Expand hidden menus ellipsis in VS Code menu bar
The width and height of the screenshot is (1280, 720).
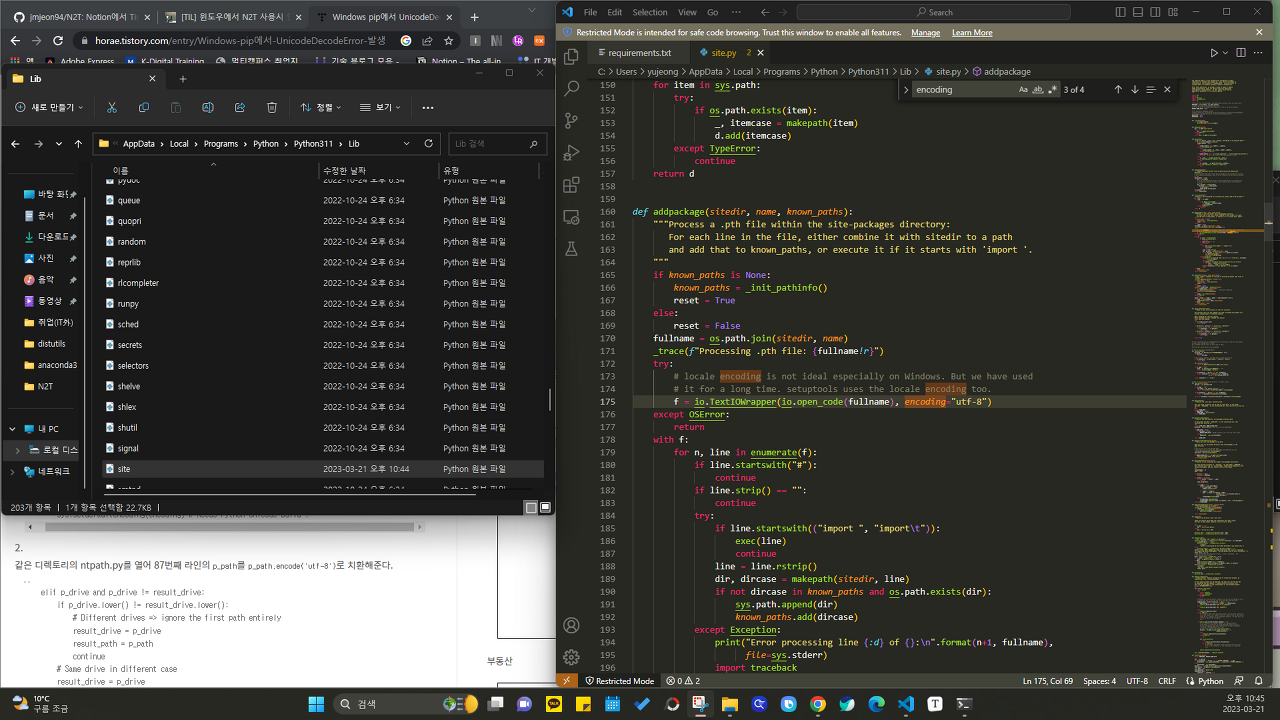pos(736,12)
